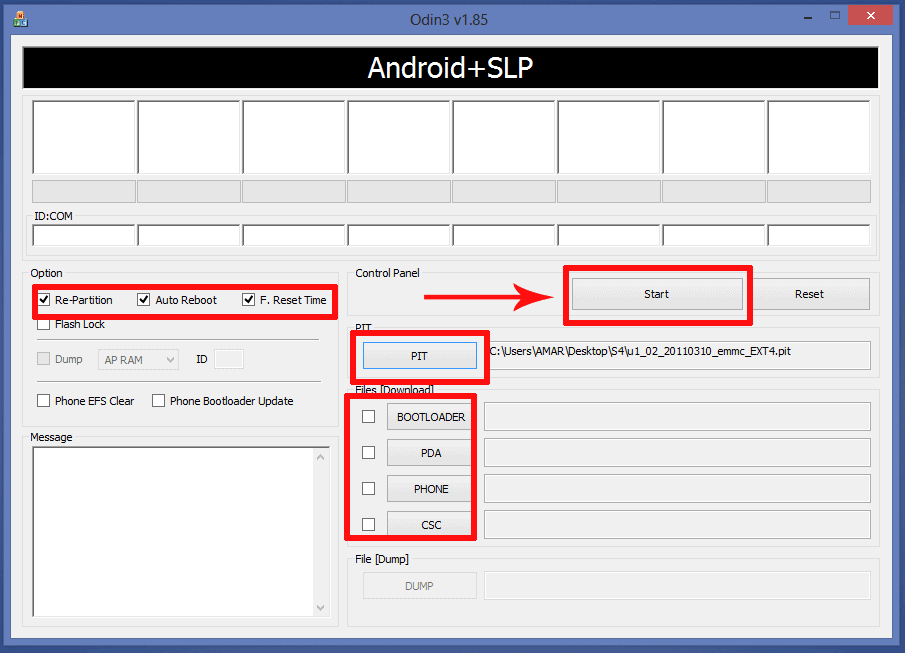Tick the checkbox beside PDA

[368, 453]
